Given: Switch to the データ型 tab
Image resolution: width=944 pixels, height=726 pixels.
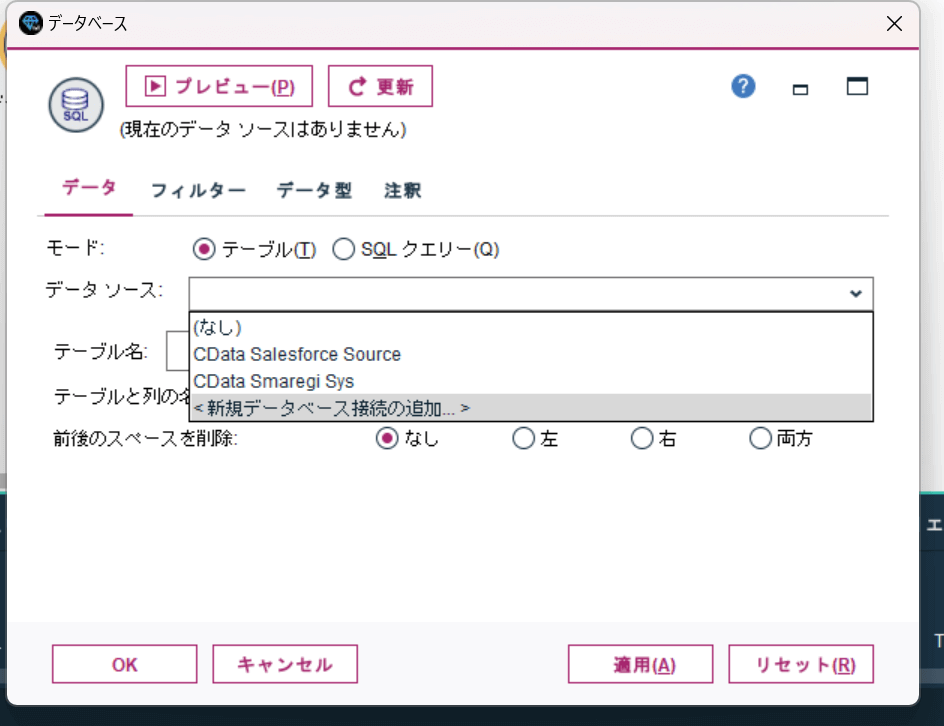Looking at the screenshot, I should tap(314, 191).
